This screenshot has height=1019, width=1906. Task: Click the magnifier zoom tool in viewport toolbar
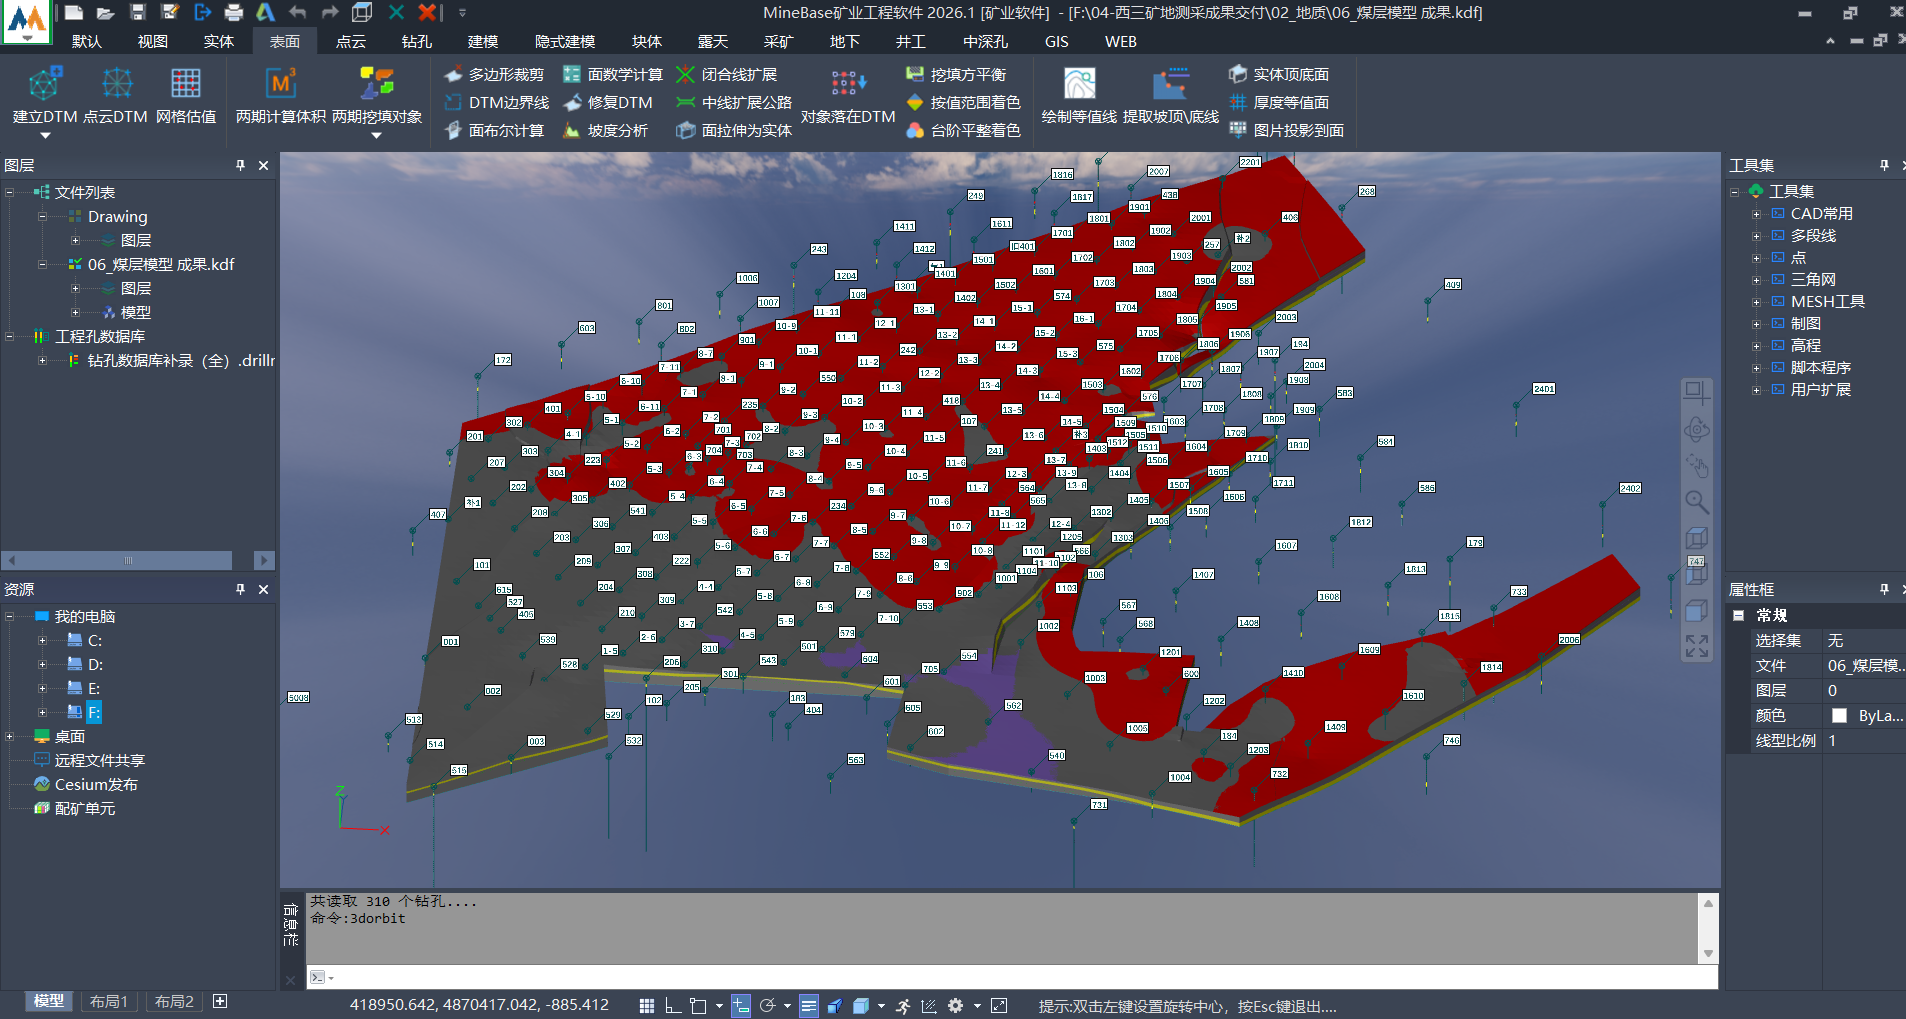pos(1696,502)
